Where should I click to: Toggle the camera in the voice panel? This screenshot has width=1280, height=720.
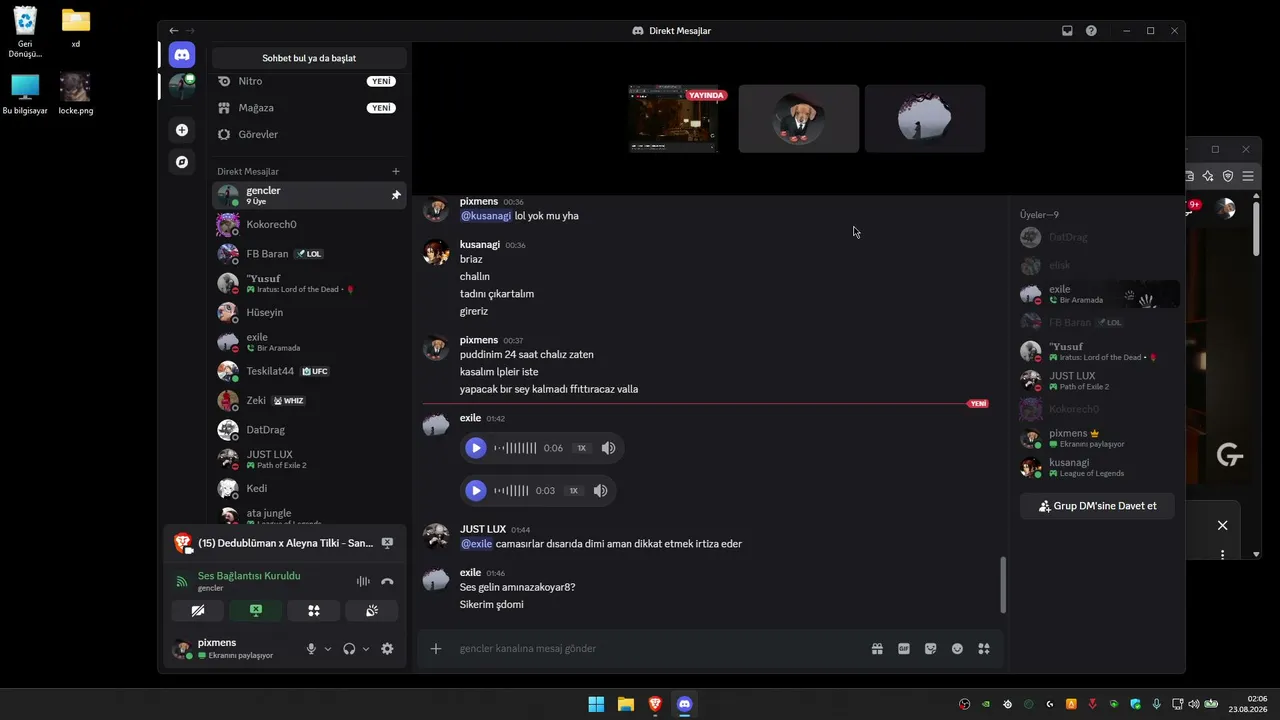tap(198, 611)
